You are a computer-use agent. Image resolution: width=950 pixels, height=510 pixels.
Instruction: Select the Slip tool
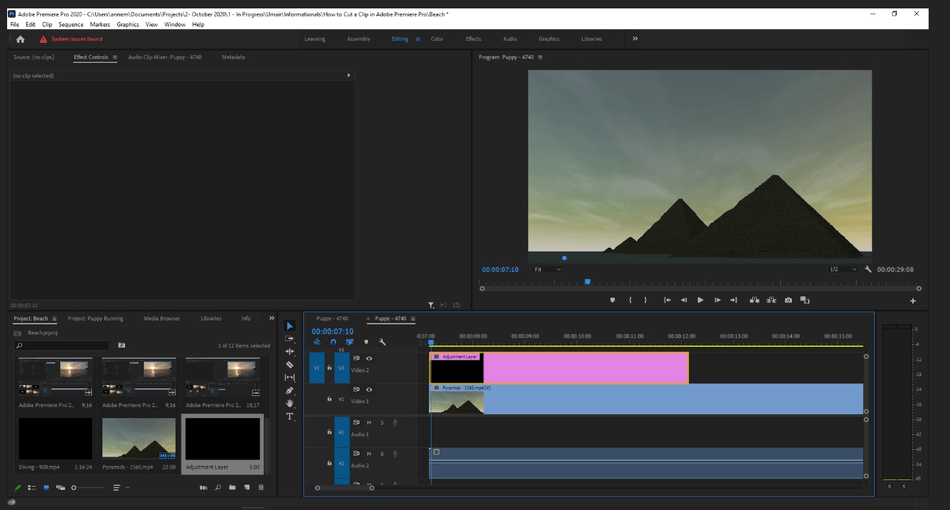(x=290, y=377)
